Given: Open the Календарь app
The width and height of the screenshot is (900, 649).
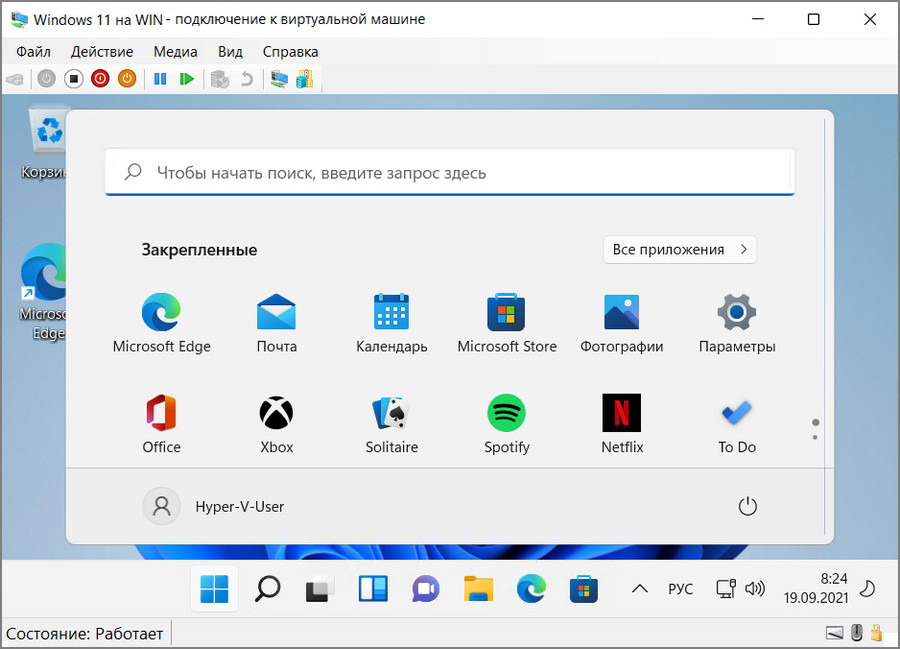Looking at the screenshot, I should pyautogui.click(x=391, y=323).
